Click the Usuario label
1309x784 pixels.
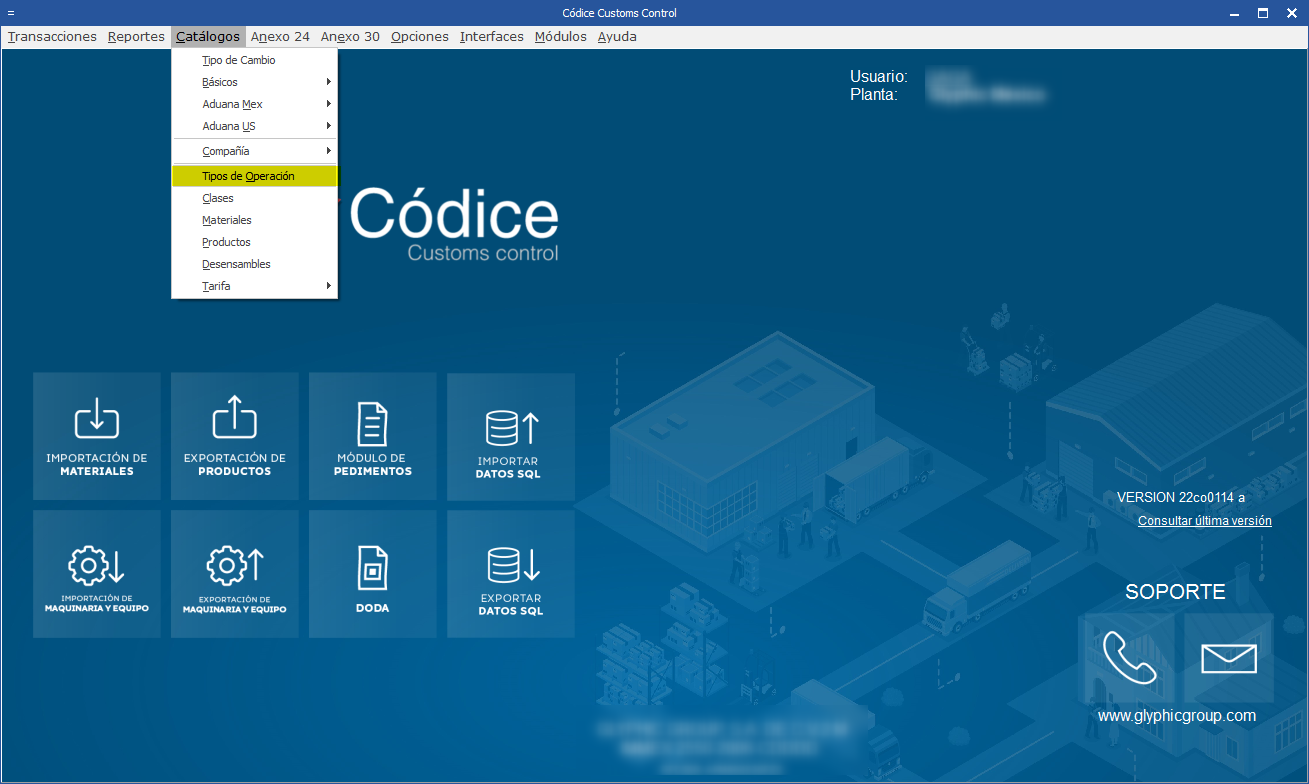click(879, 76)
